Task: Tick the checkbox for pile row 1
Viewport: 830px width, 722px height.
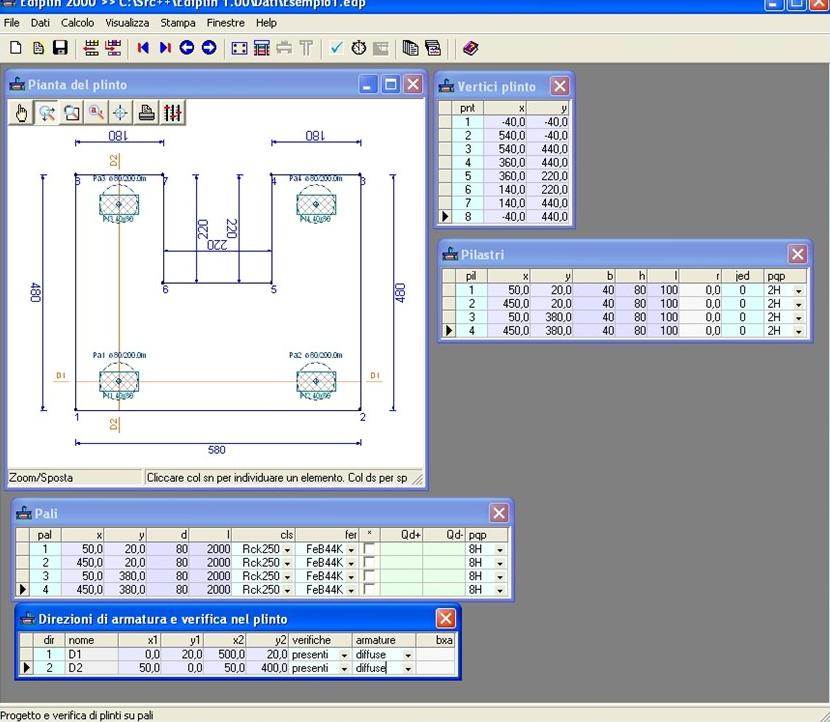Action: (x=369, y=549)
